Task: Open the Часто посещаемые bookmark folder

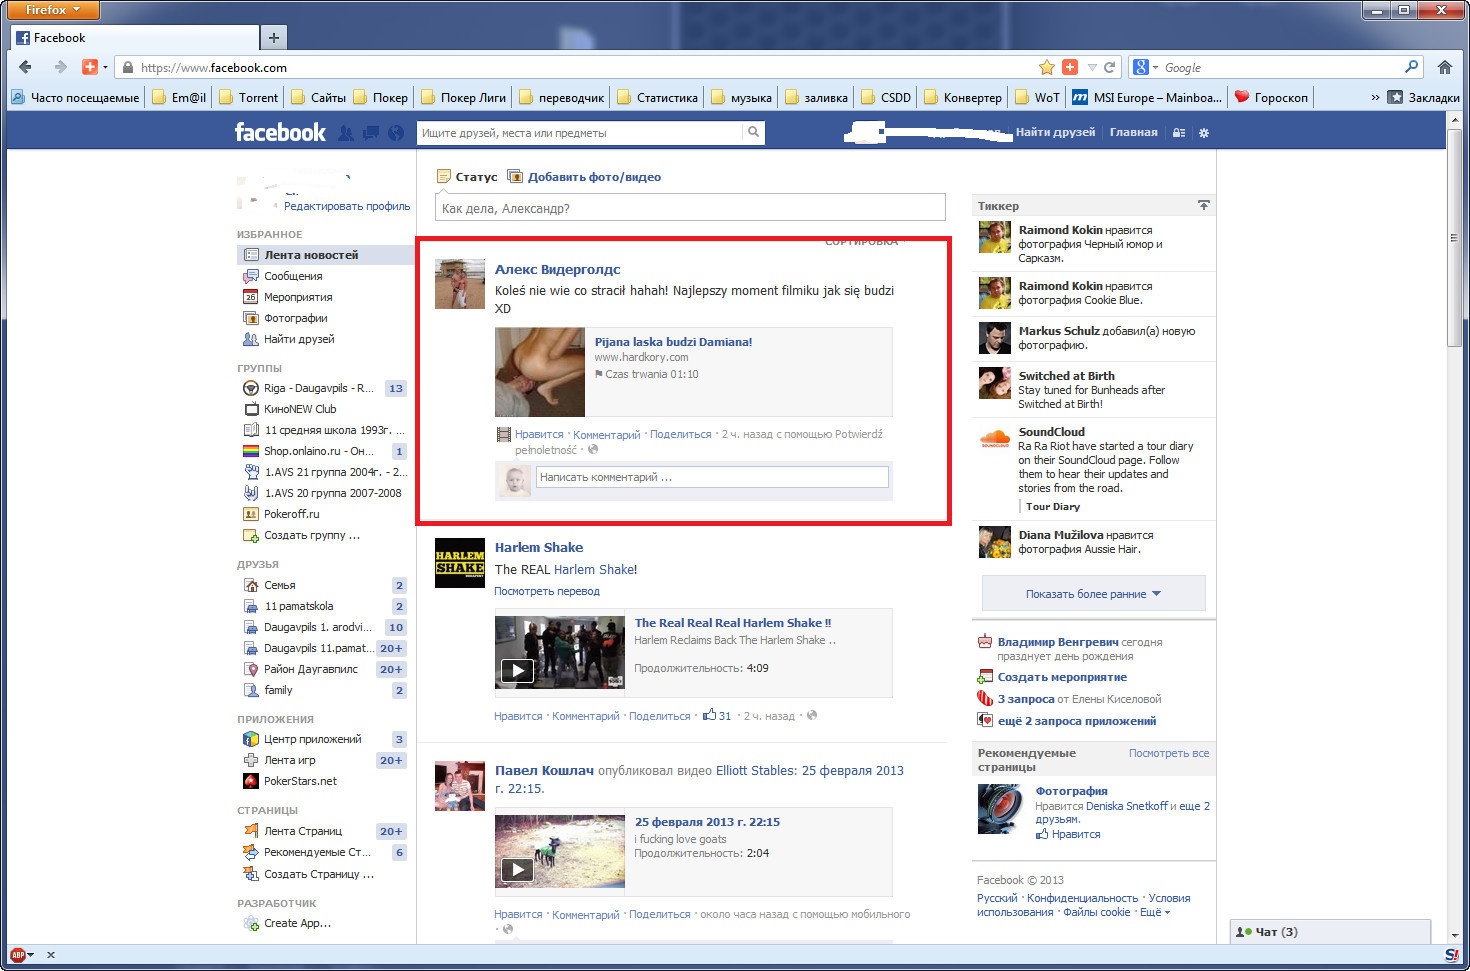Action: (75, 97)
